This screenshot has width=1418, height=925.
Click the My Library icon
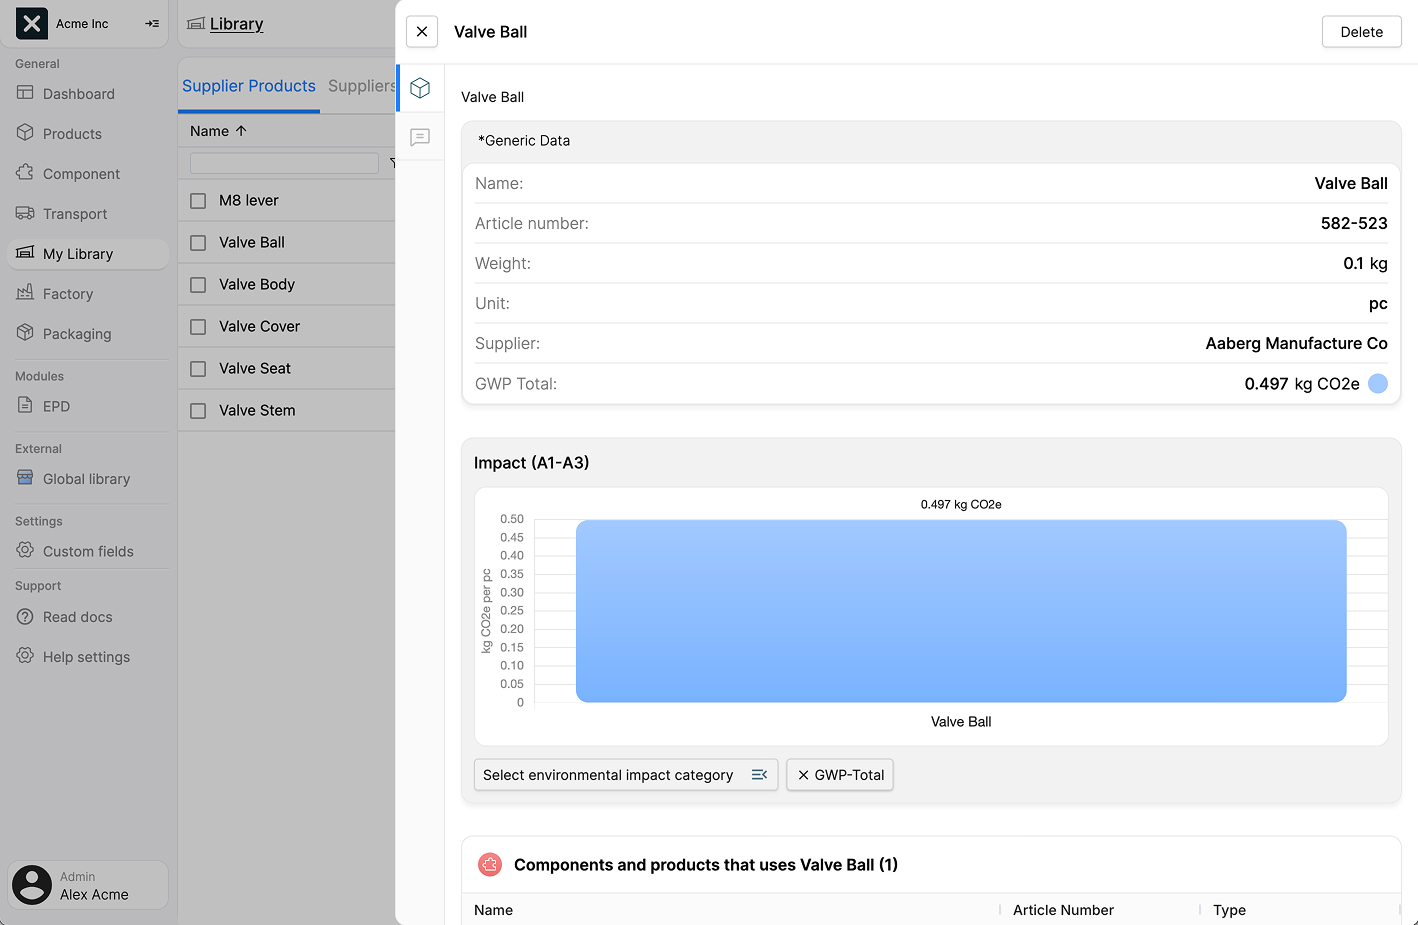click(x=25, y=253)
